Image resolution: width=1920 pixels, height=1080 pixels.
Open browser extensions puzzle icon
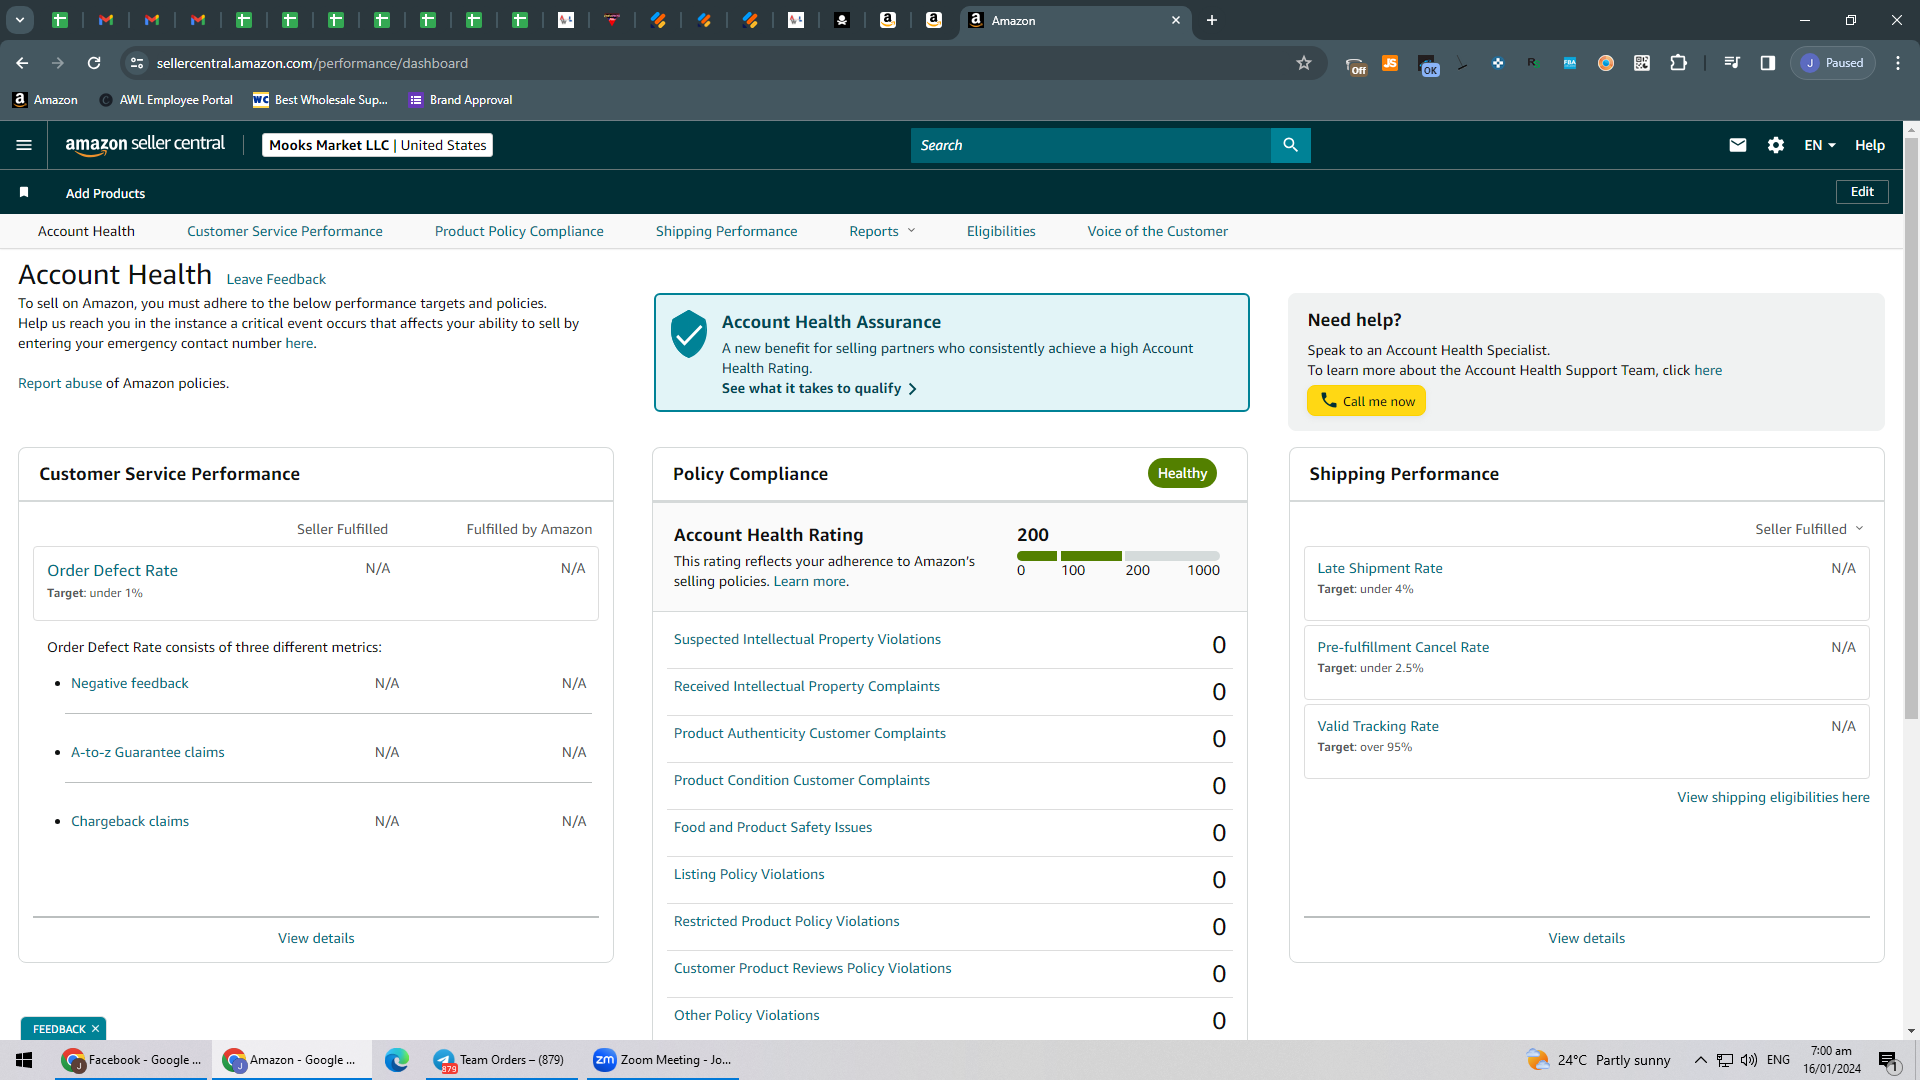(x=1679, y=63)
